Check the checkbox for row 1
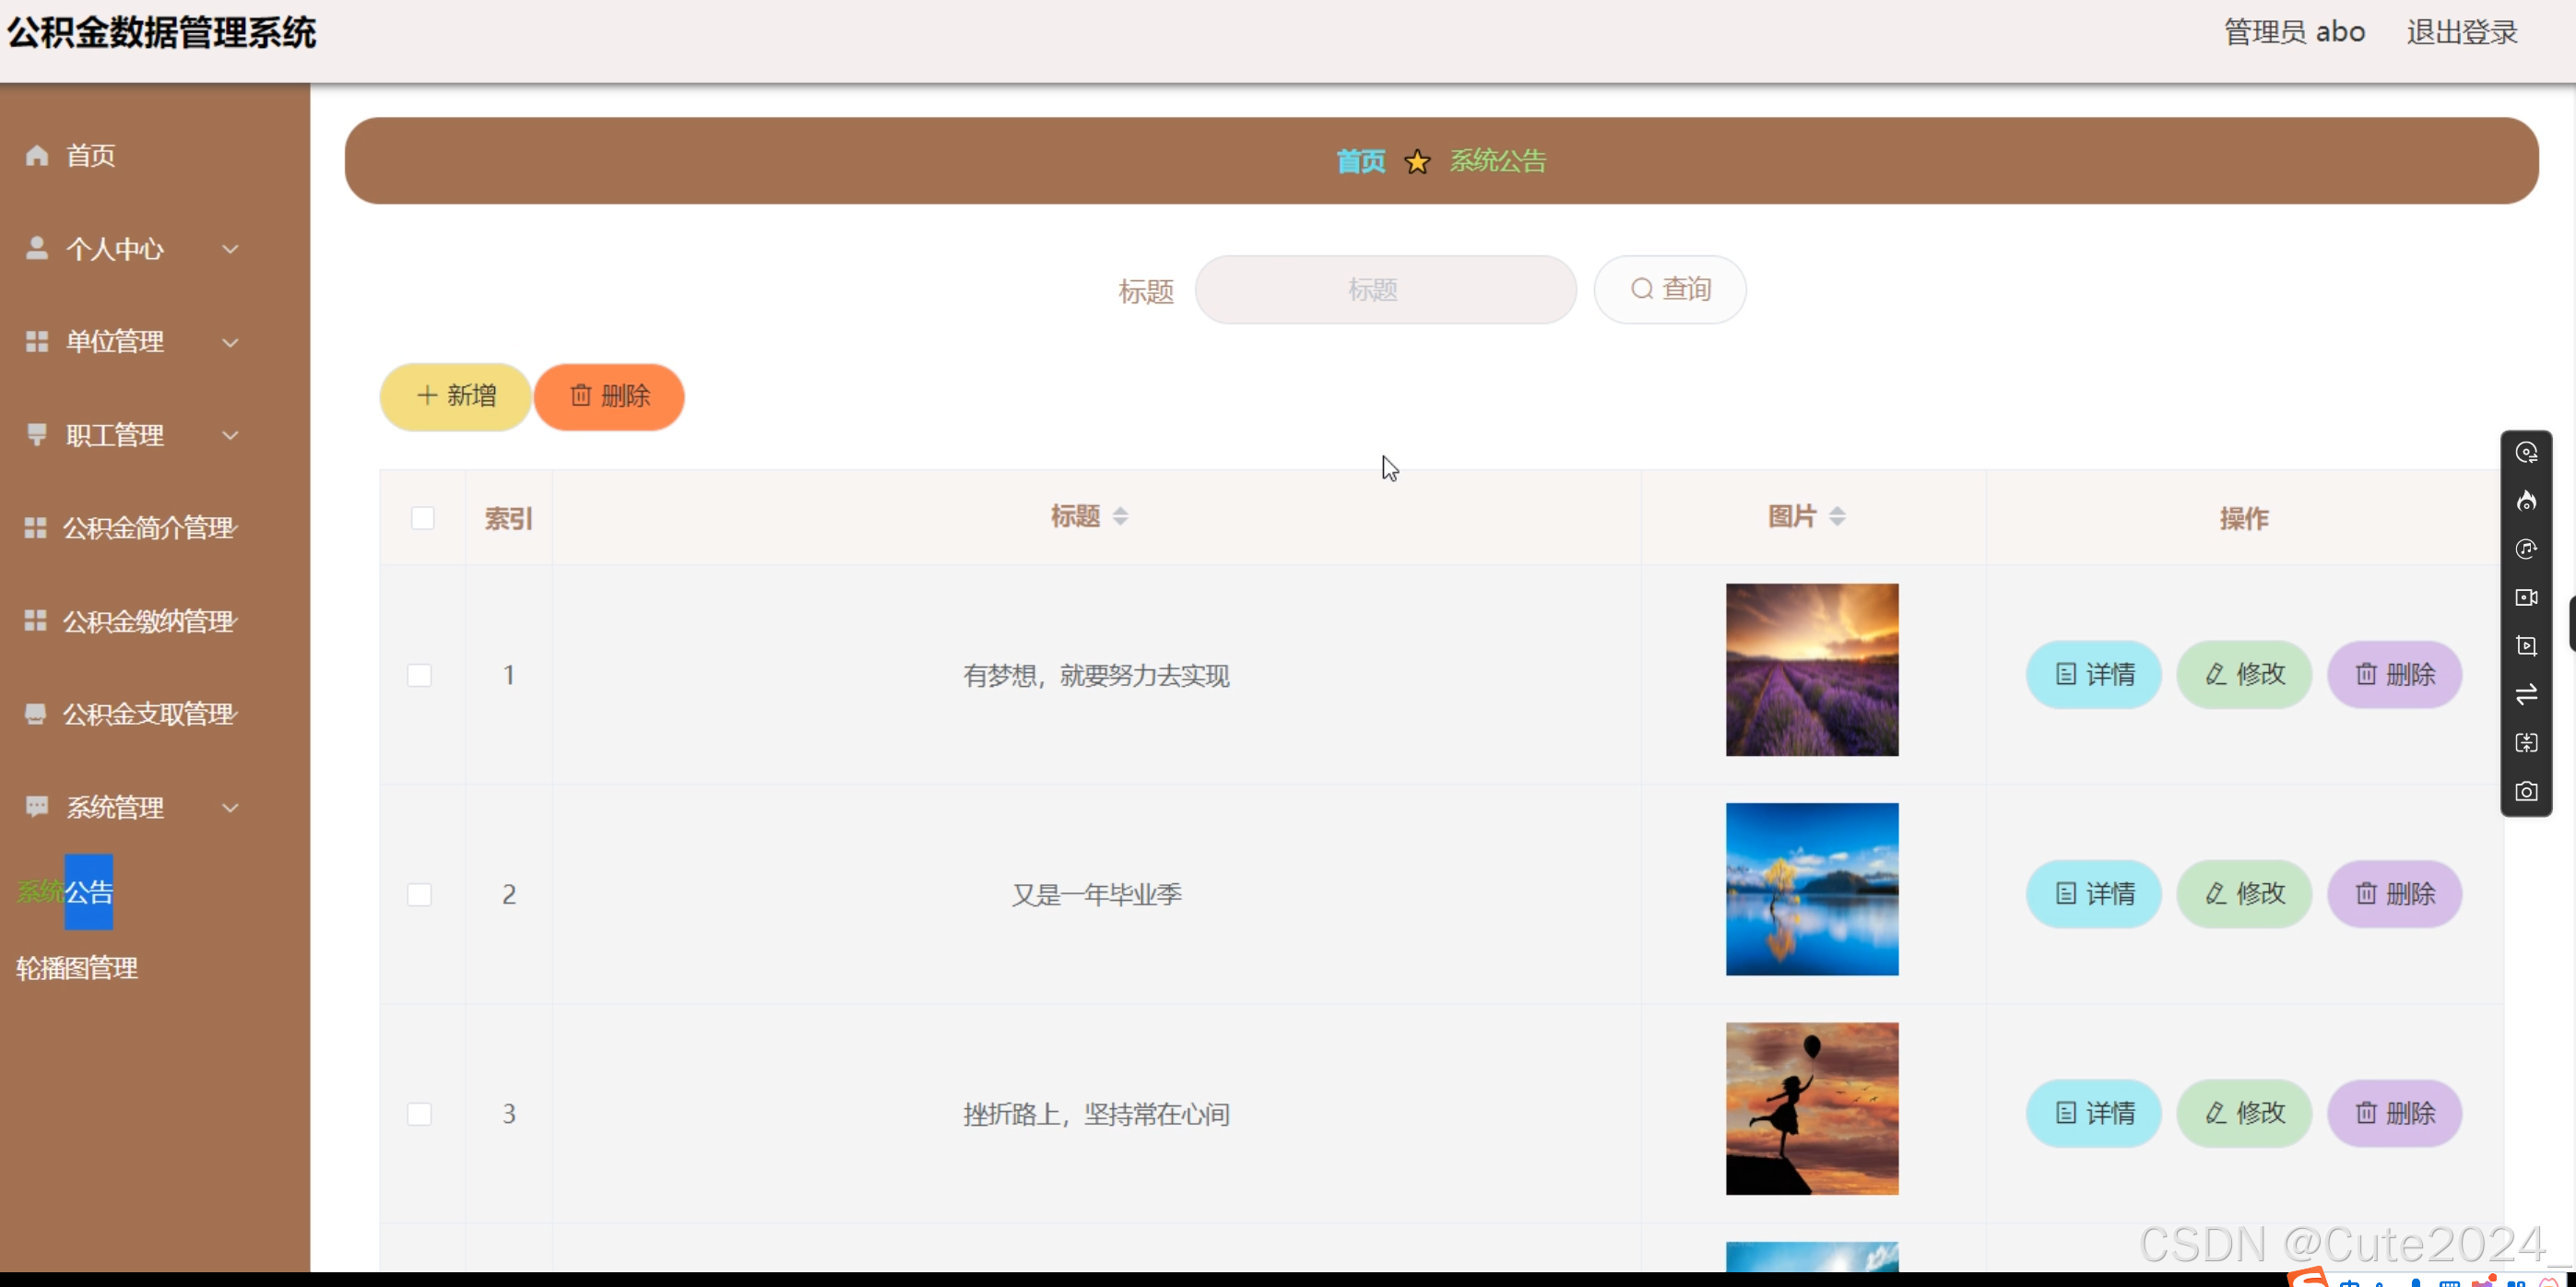This screenshot has height=1287, width=2576. 419,675
